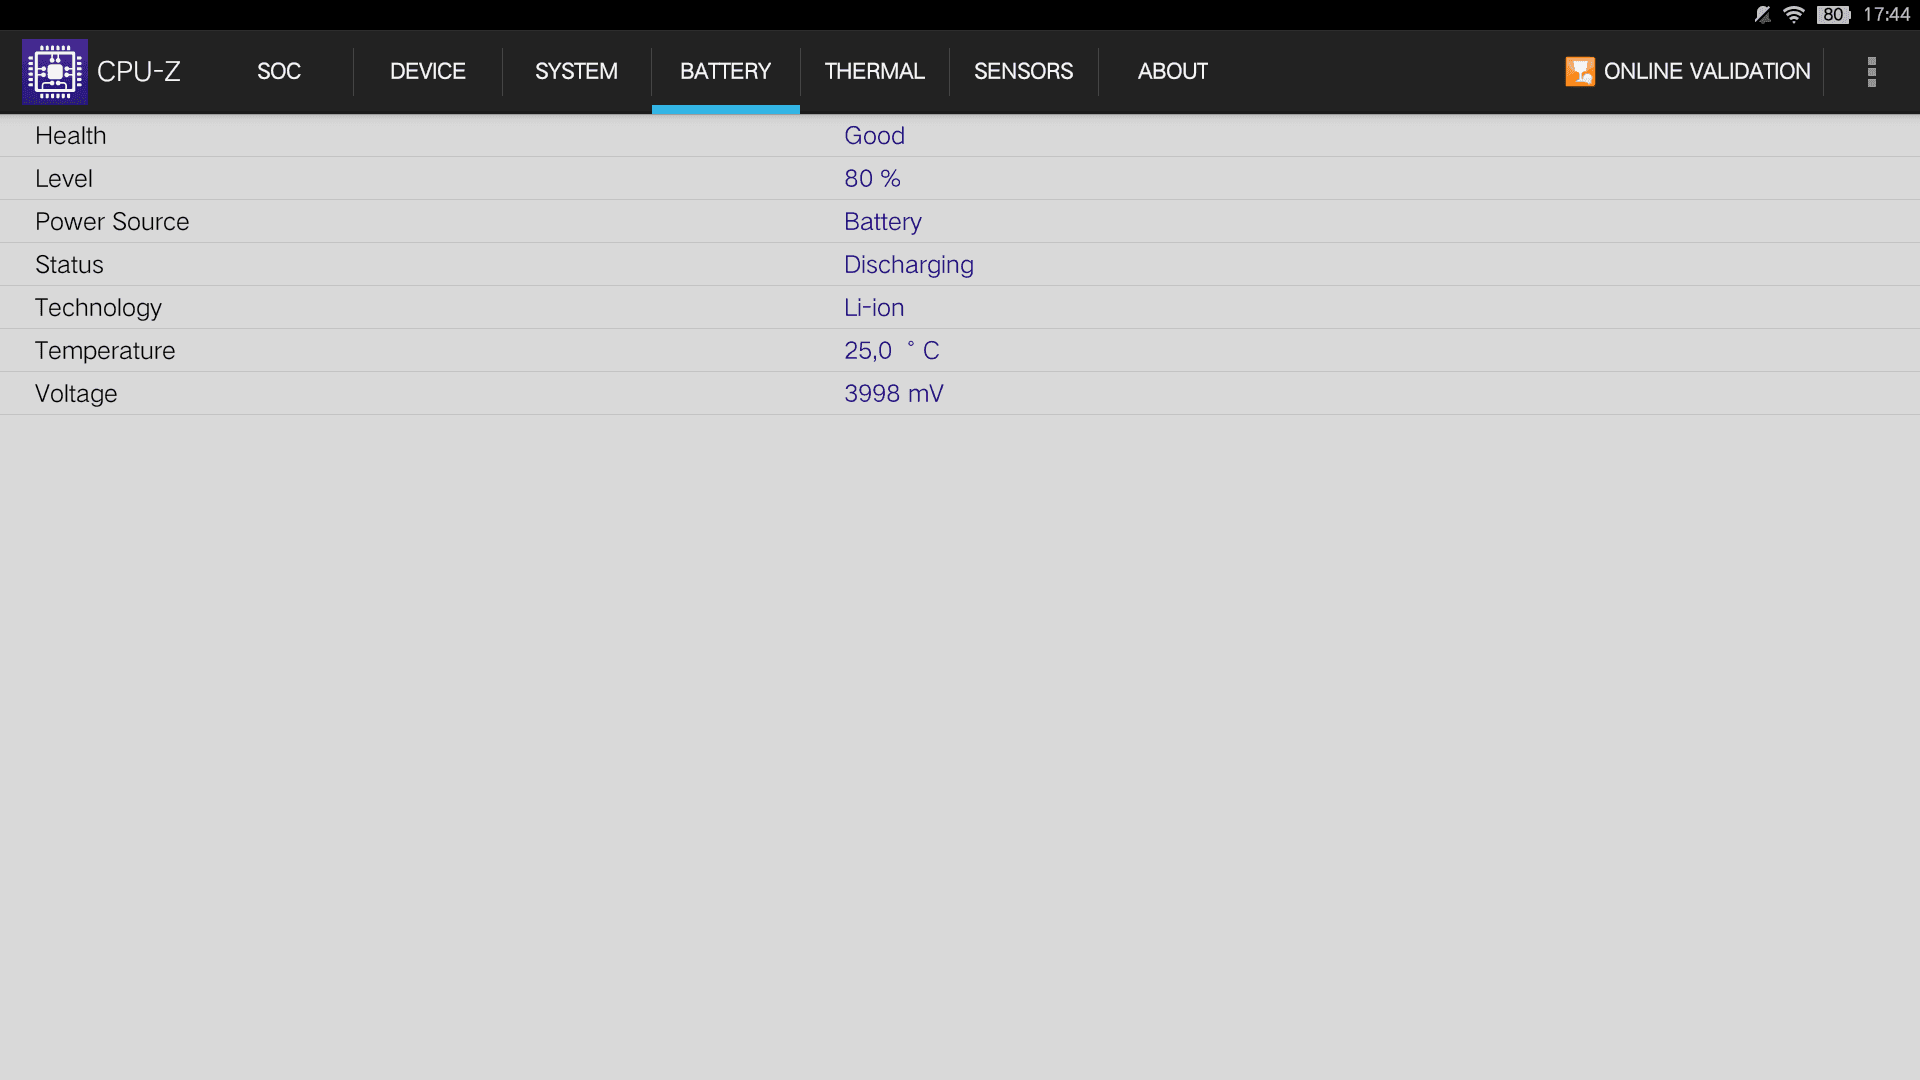The image size is (1920, 1080).
Task: Open the SENSORS tab
Action: [x=1024, y=72]
